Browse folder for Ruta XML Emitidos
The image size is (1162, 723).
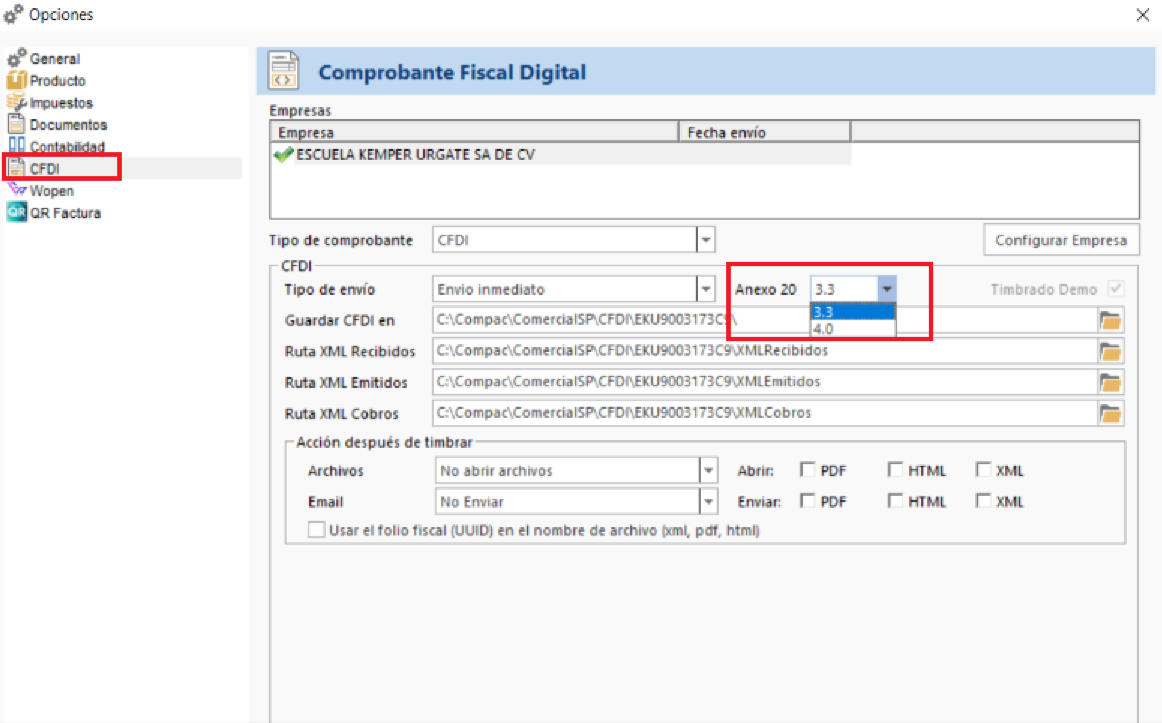1110,383
